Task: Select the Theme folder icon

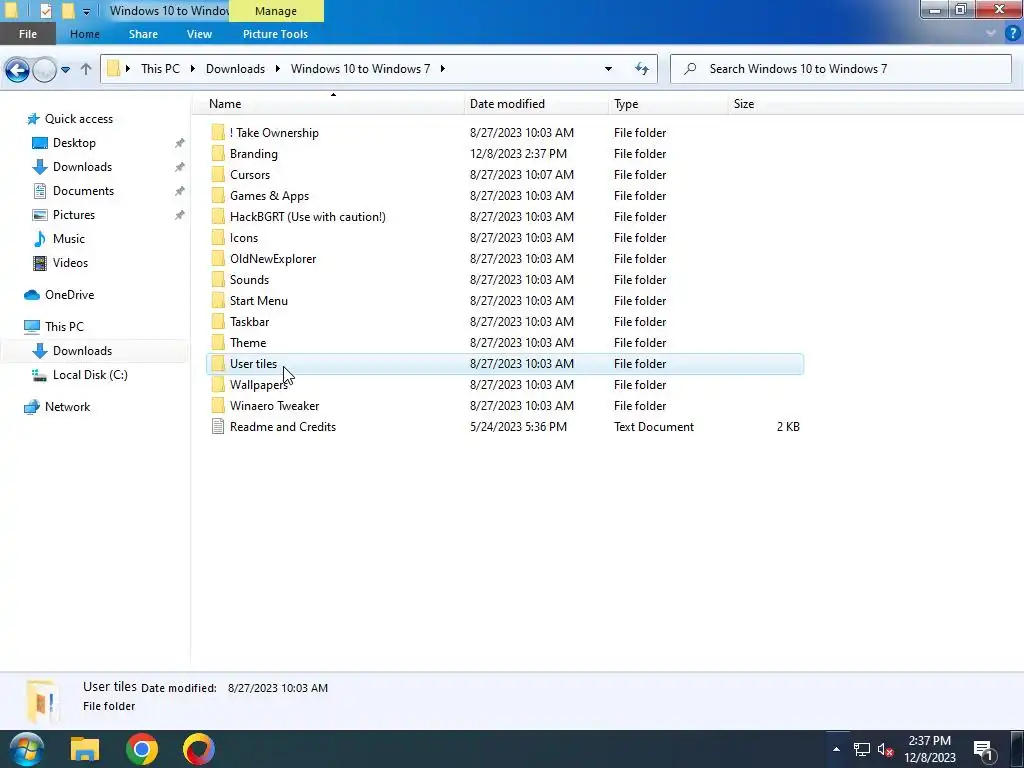Action: [218, 342]
